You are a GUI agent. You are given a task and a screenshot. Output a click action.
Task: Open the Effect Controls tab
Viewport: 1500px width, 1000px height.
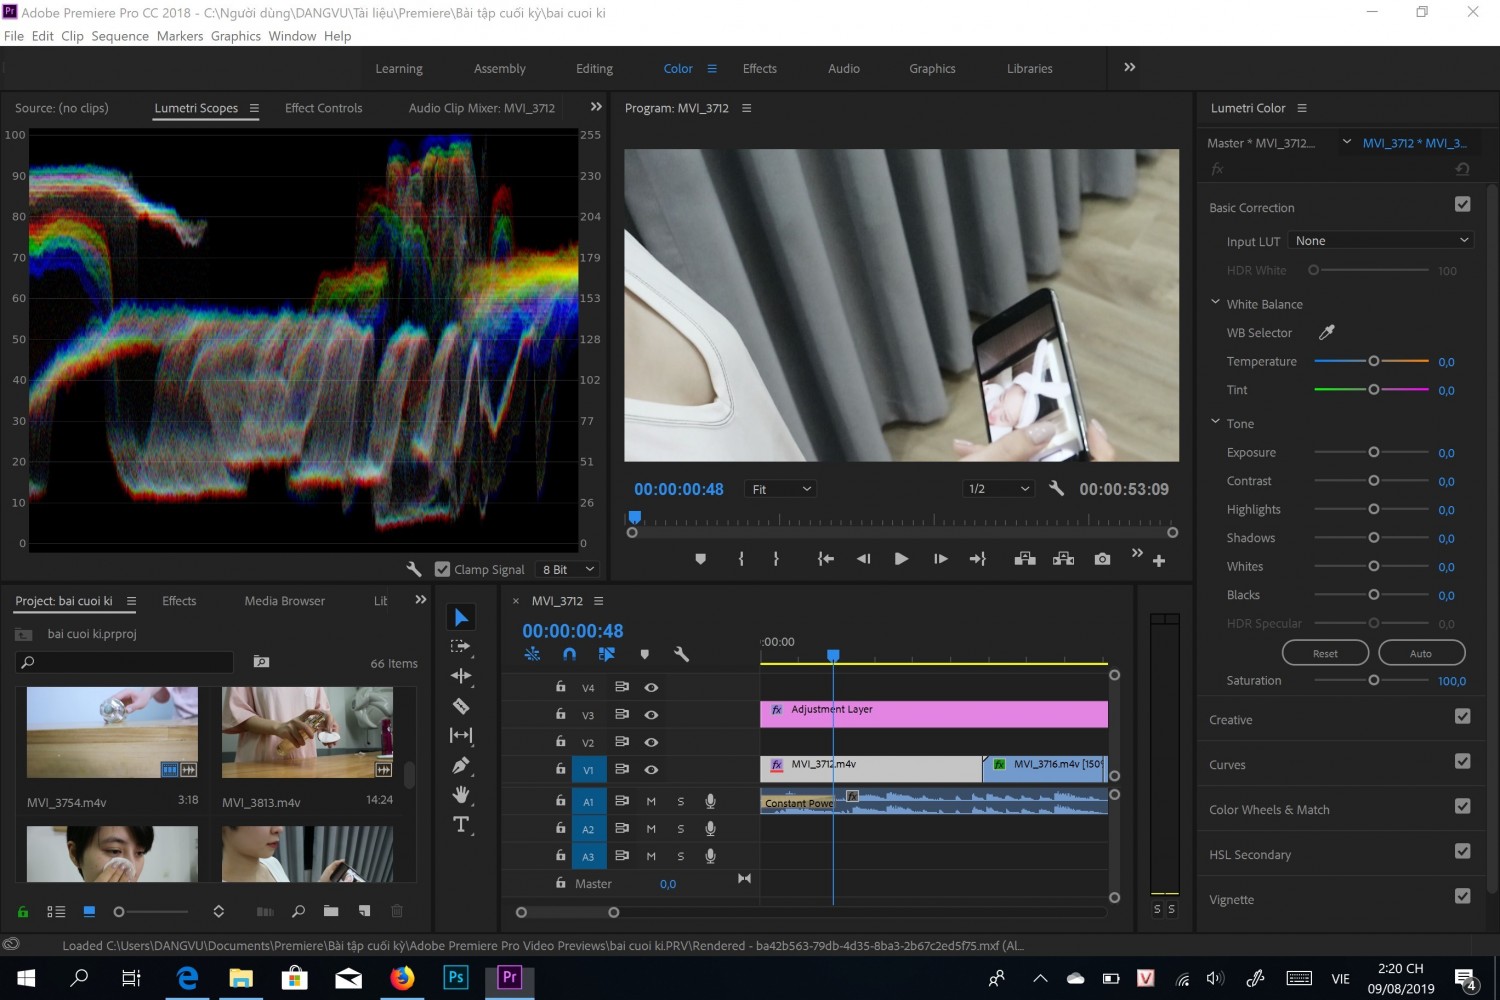(x=323, y=108)
